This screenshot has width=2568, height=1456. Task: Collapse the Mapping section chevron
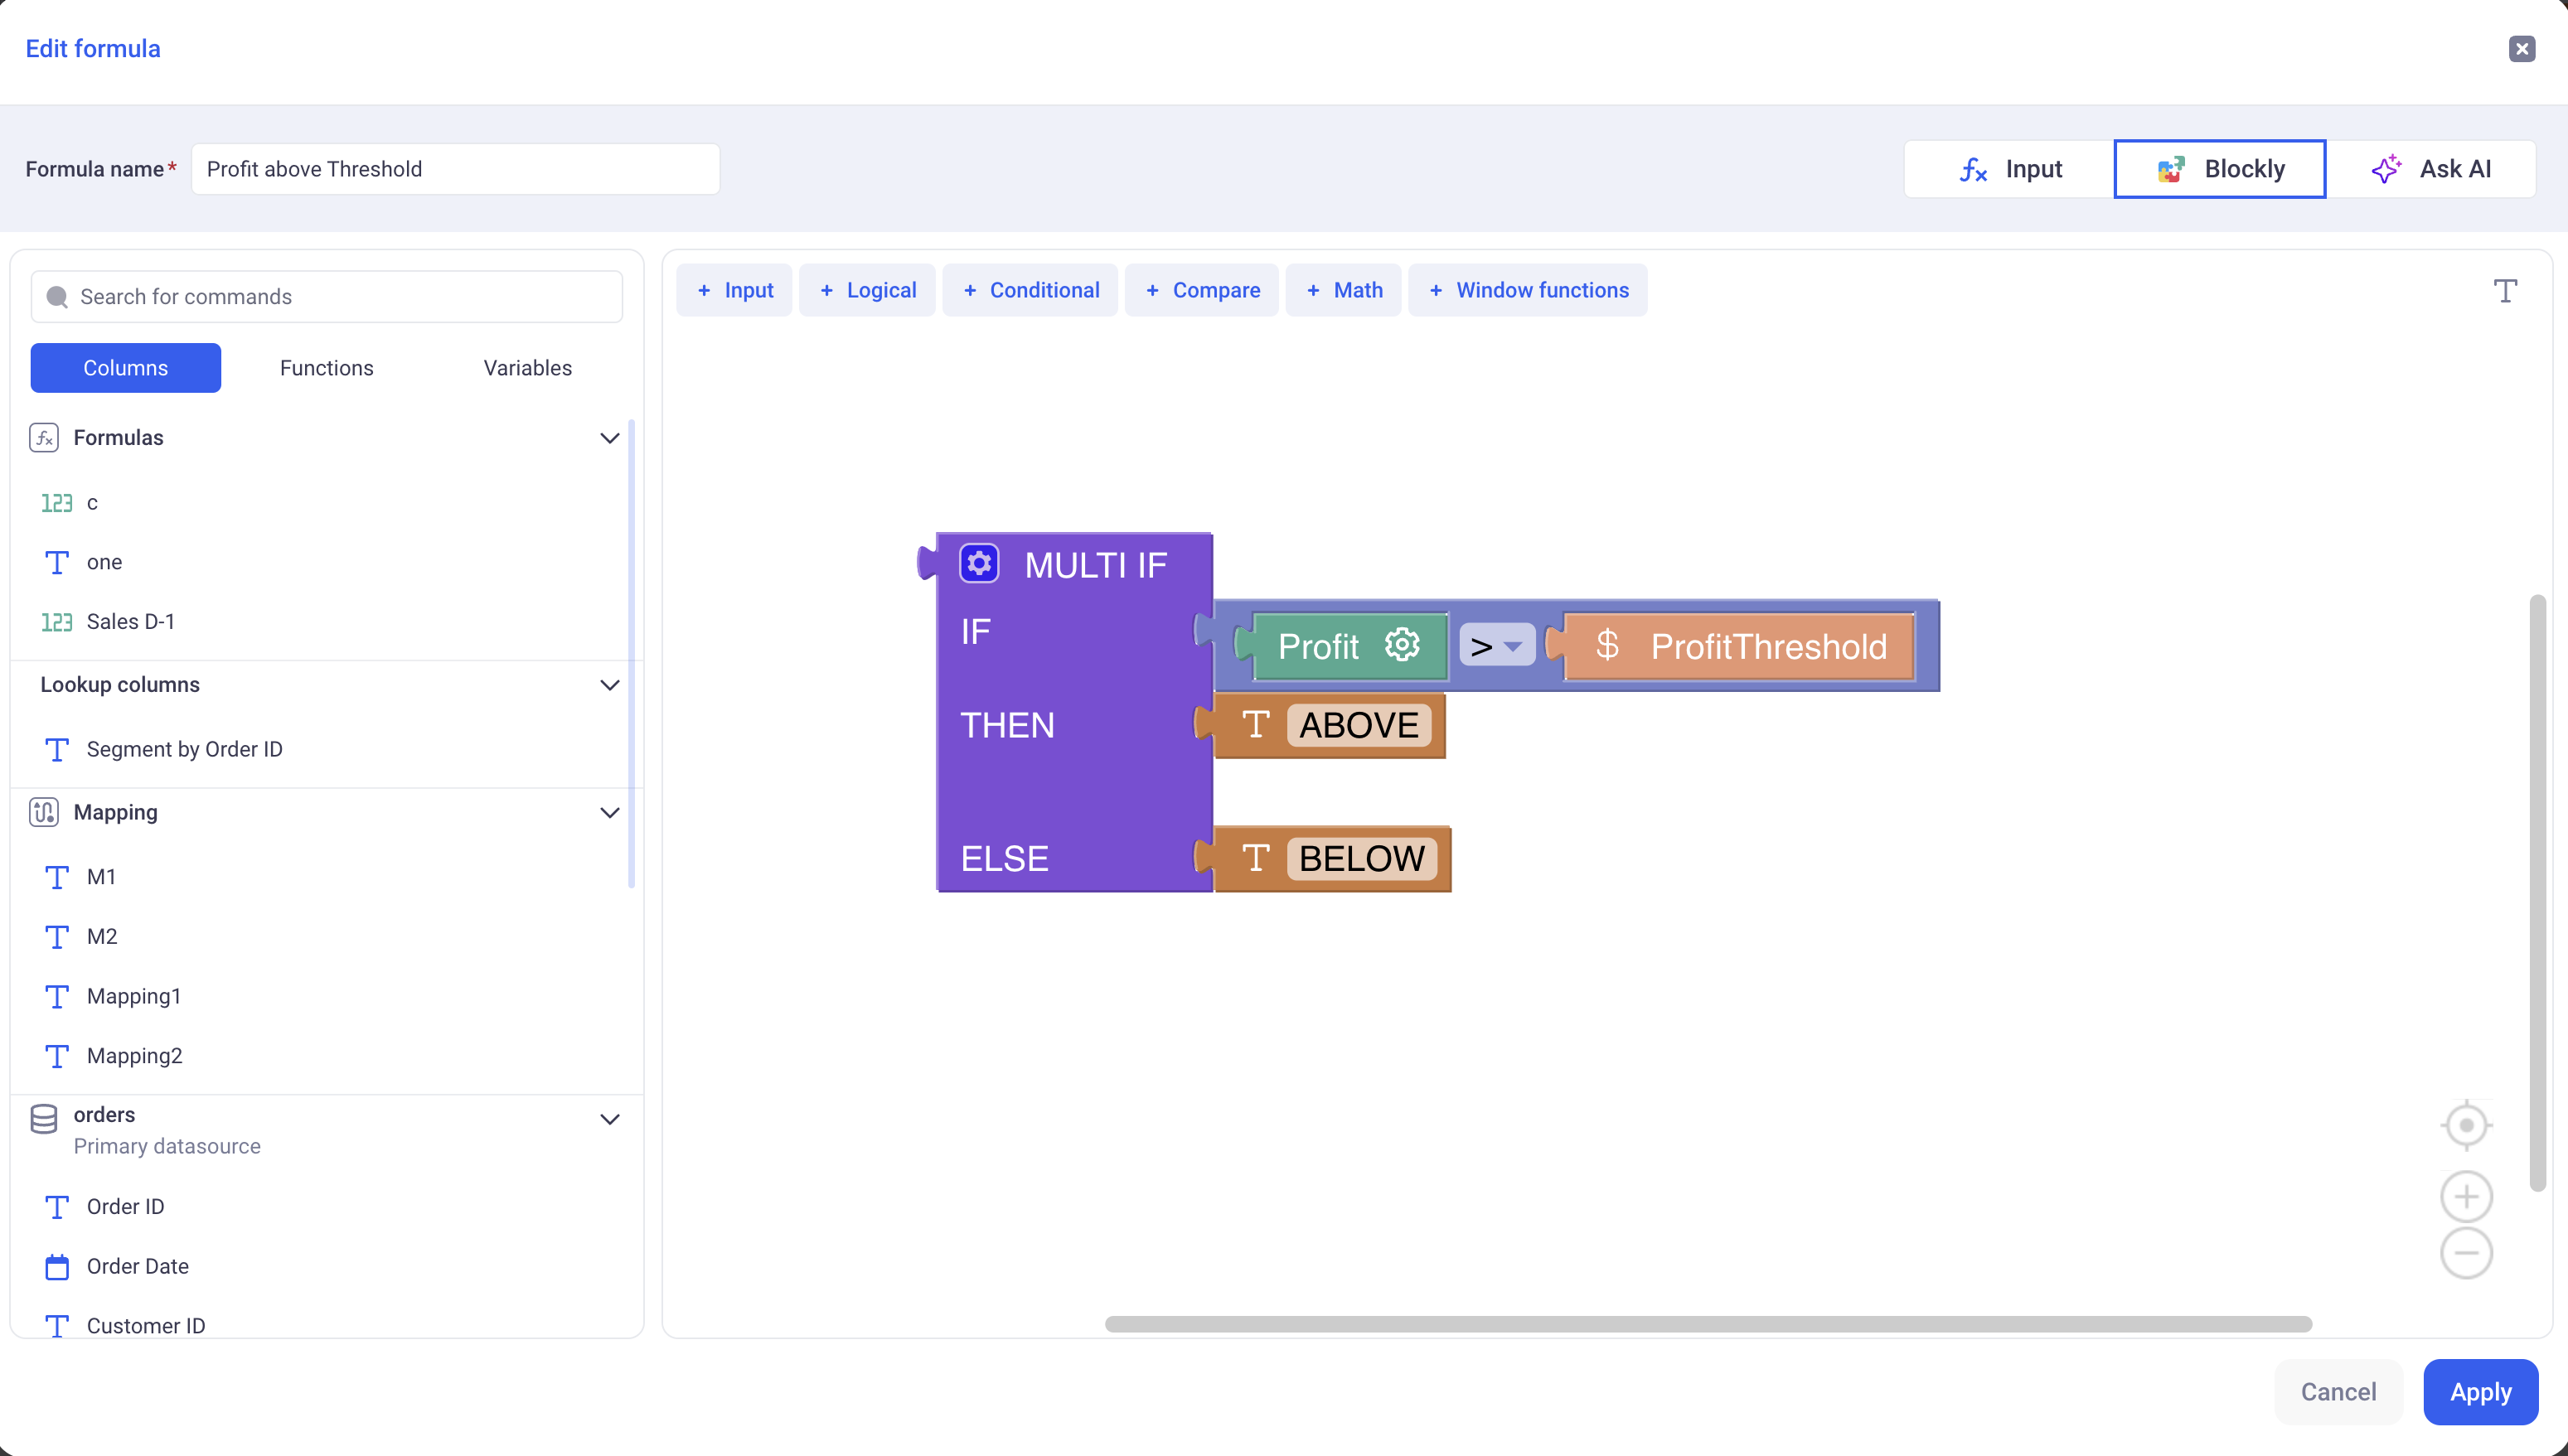click(609, 813)
